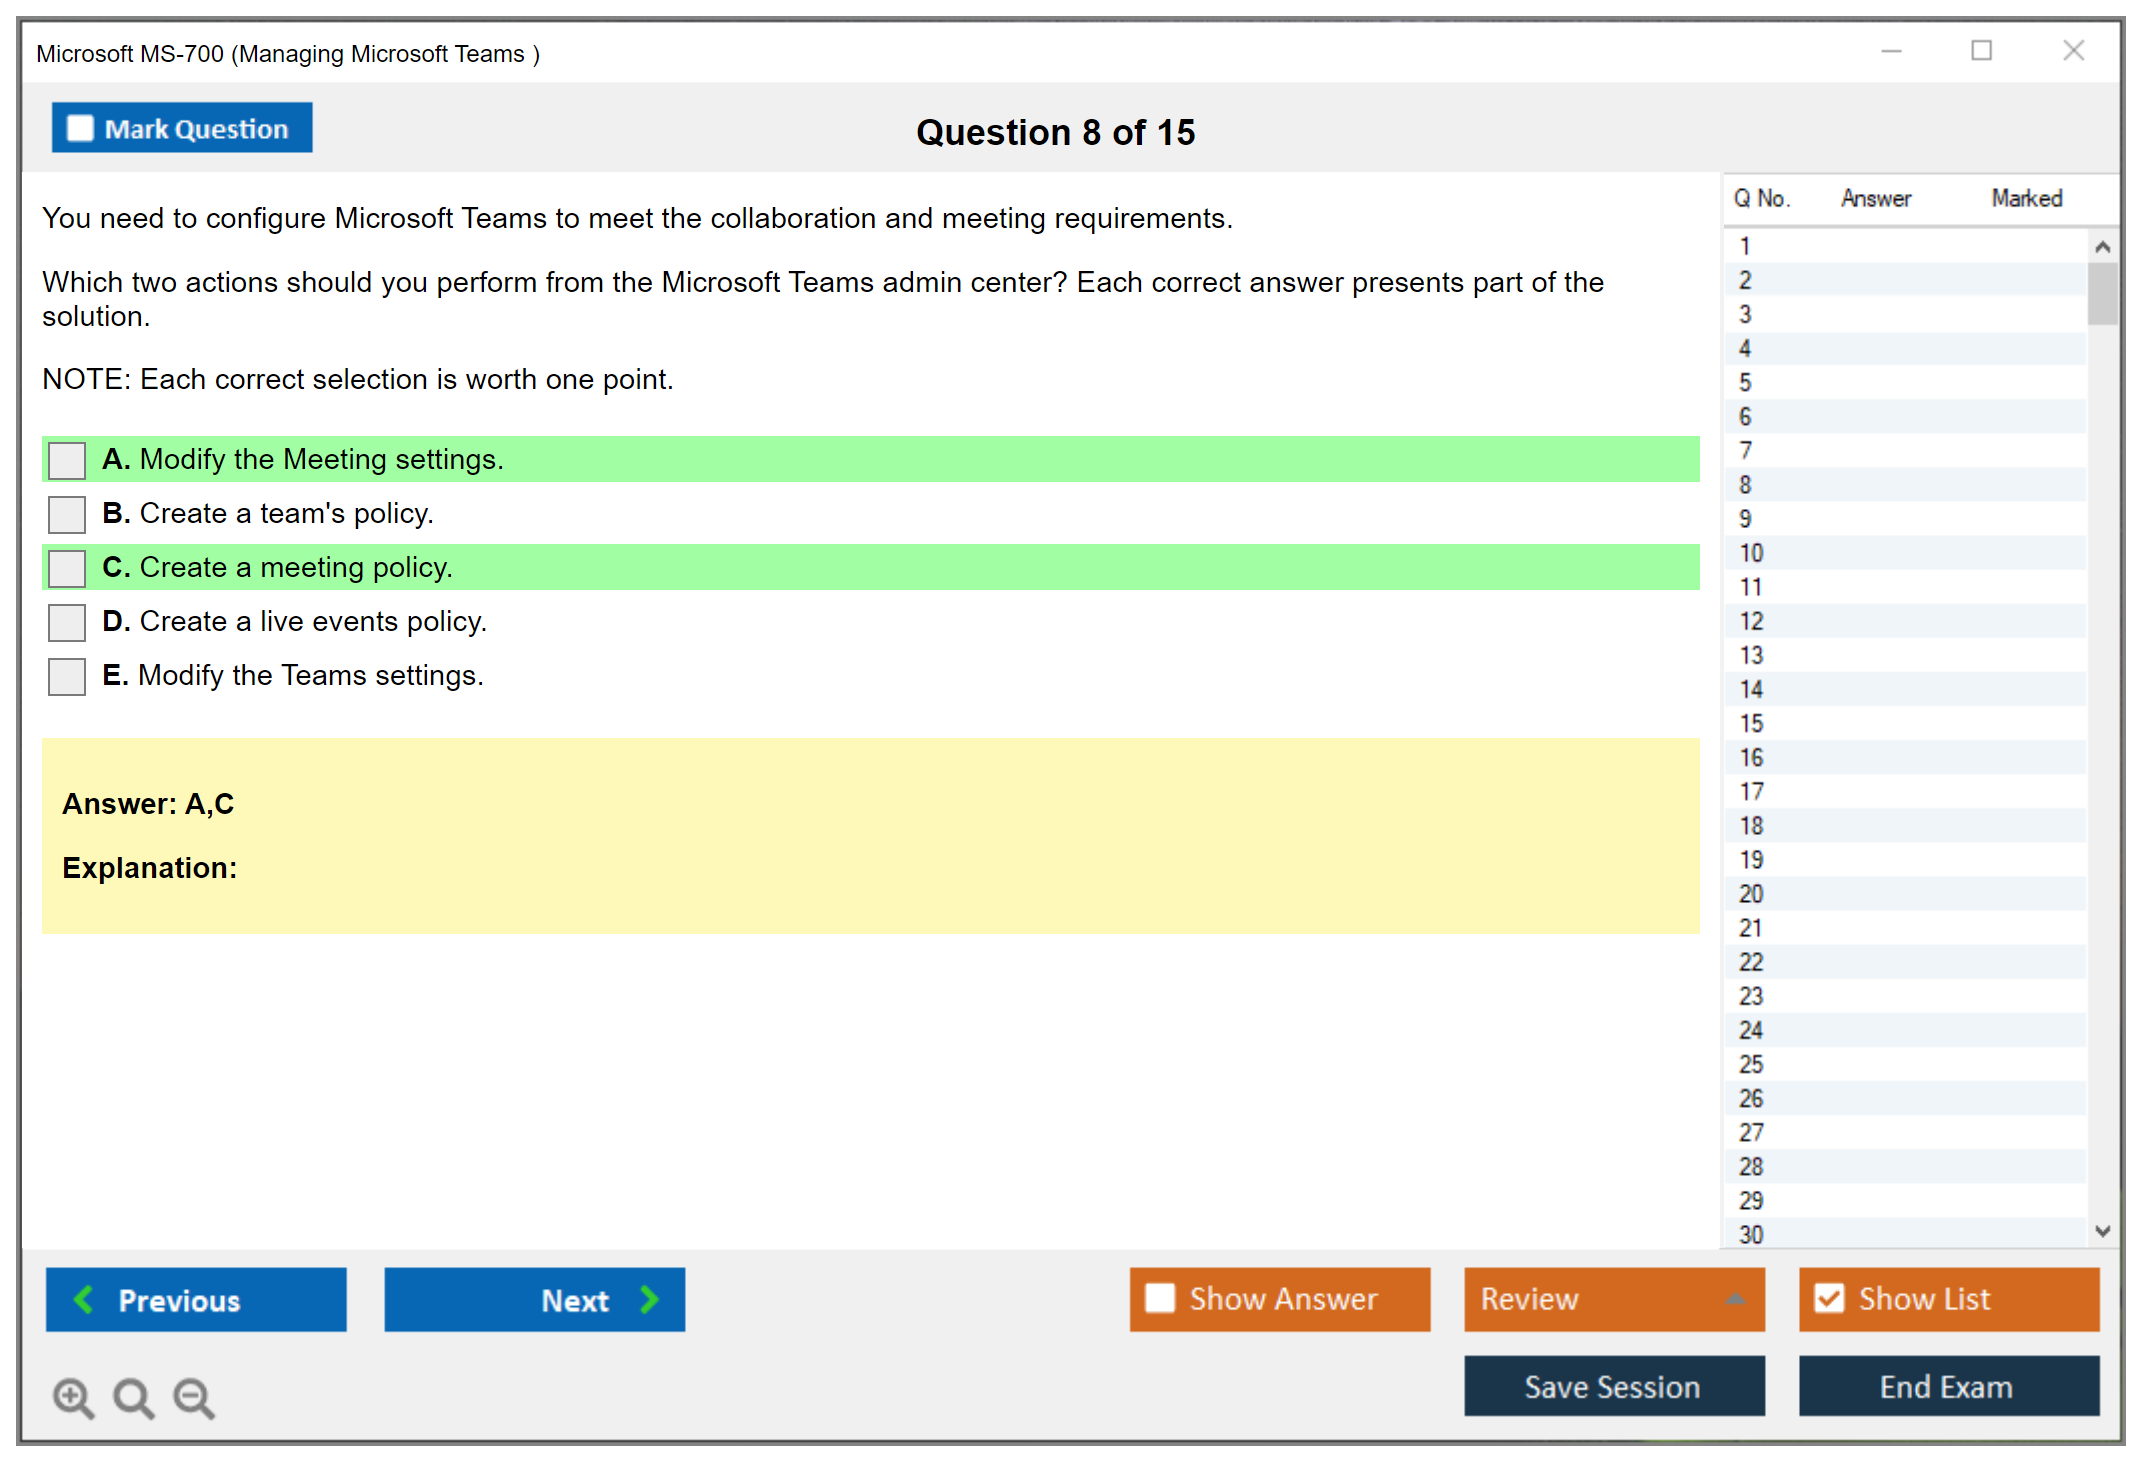Image resolution: width=2150 pixels, height=1470 pixels.
Task: Click the zoom in magnifier icon
Action: point(73,1397)
